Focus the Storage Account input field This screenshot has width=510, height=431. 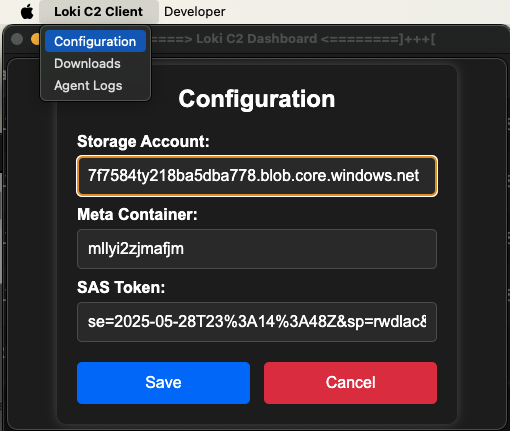257,176
